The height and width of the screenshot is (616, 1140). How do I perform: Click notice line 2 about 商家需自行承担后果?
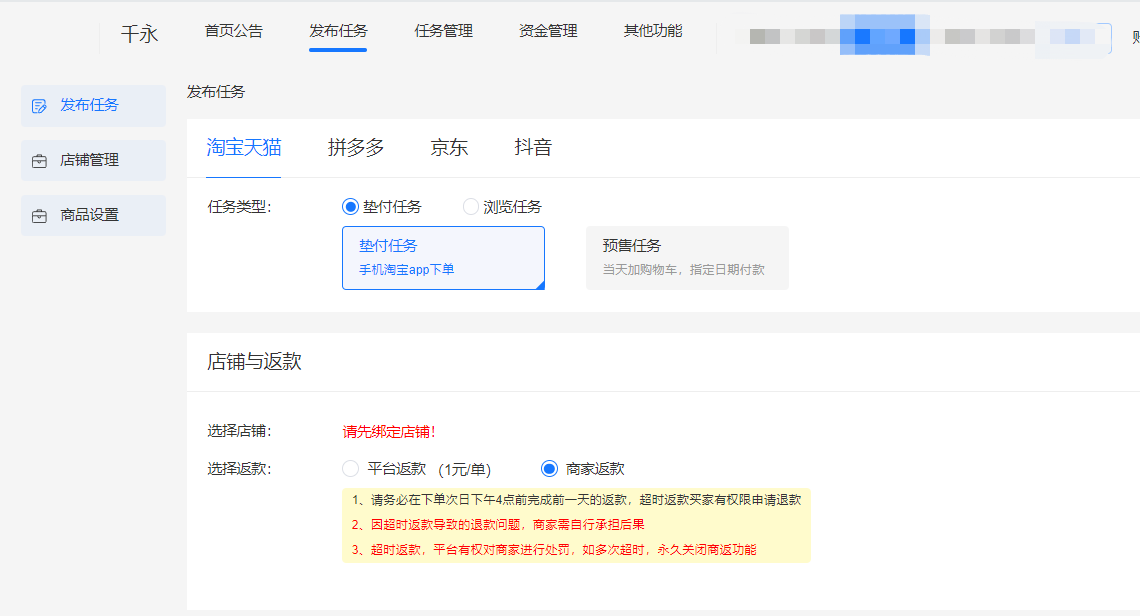pos(498,525)
